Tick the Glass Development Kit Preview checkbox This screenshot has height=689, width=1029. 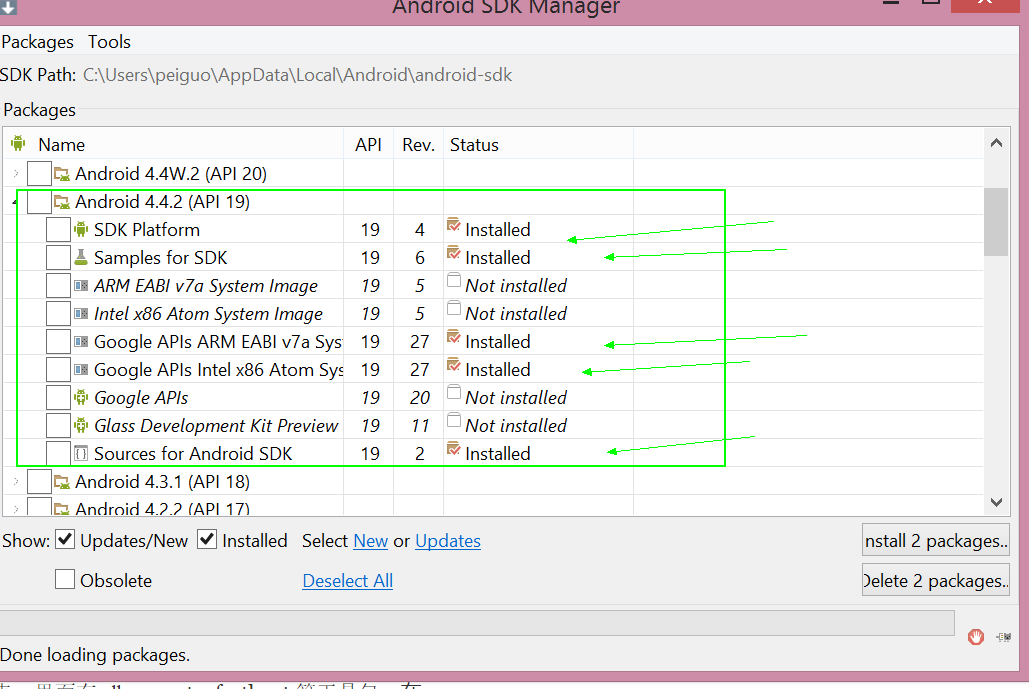click(58, 425)
